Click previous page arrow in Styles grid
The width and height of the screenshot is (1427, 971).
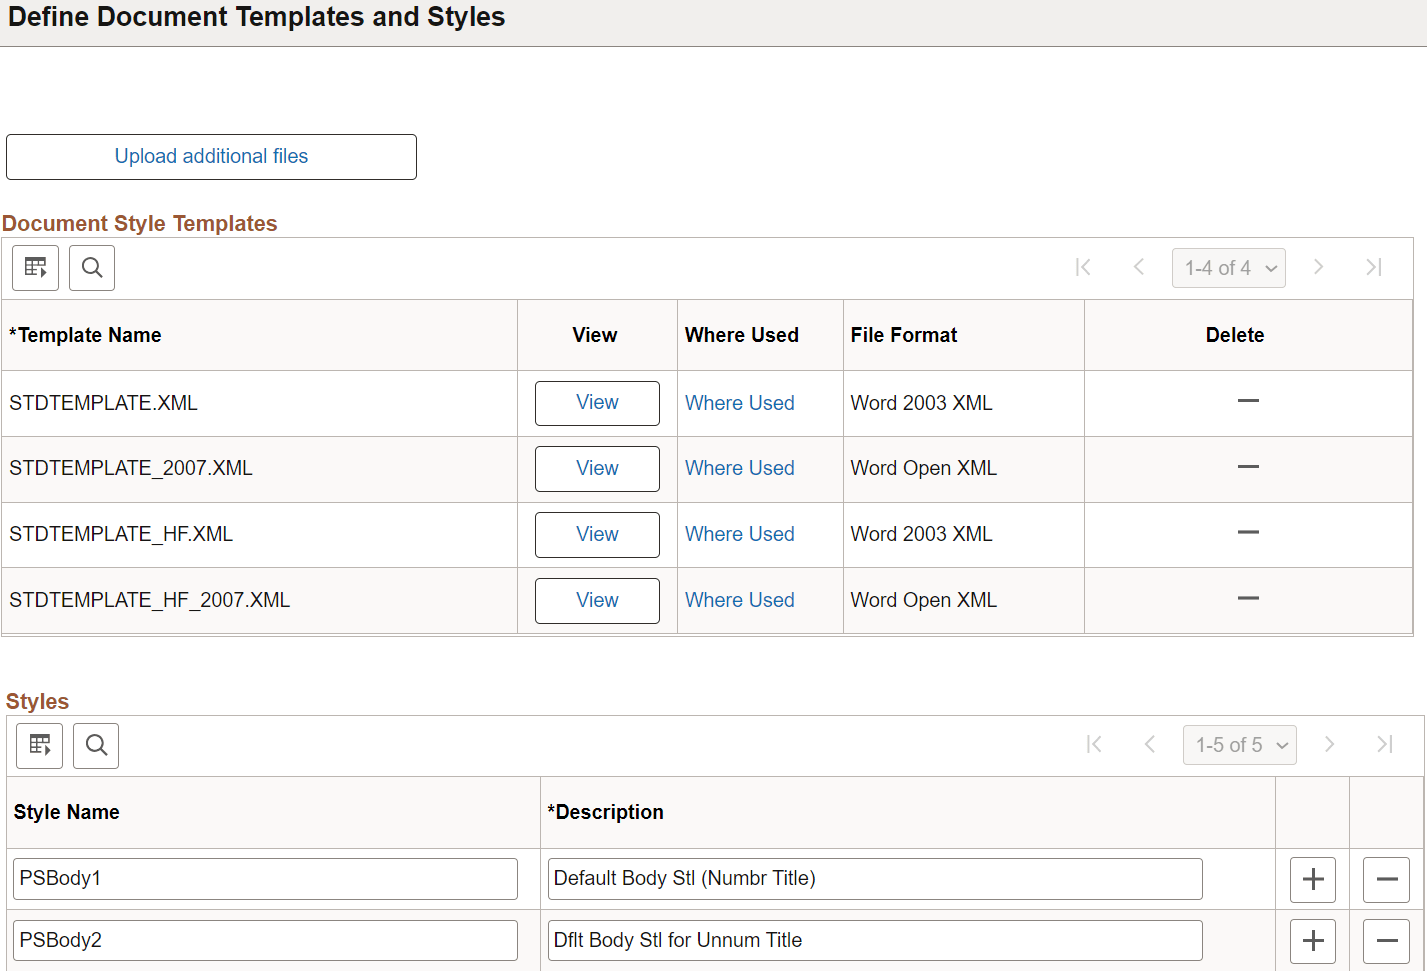1149,744
